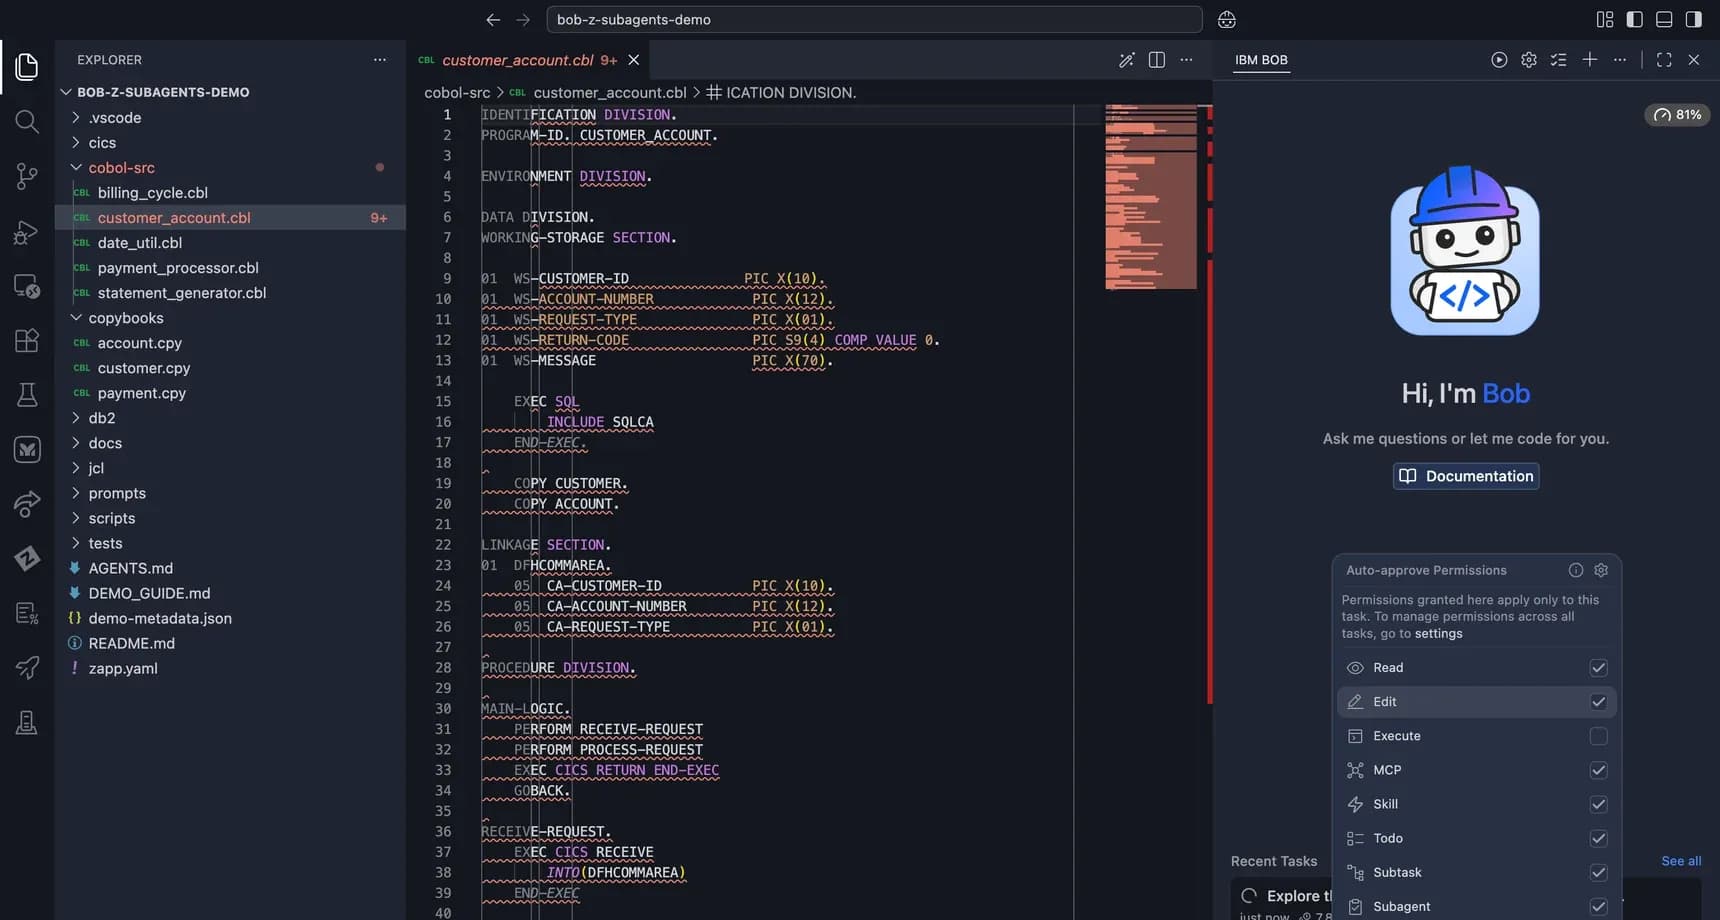Enable the Execute permission checkbox
The height and width of the screenshot is (920, 1720).
point(1598,736)
